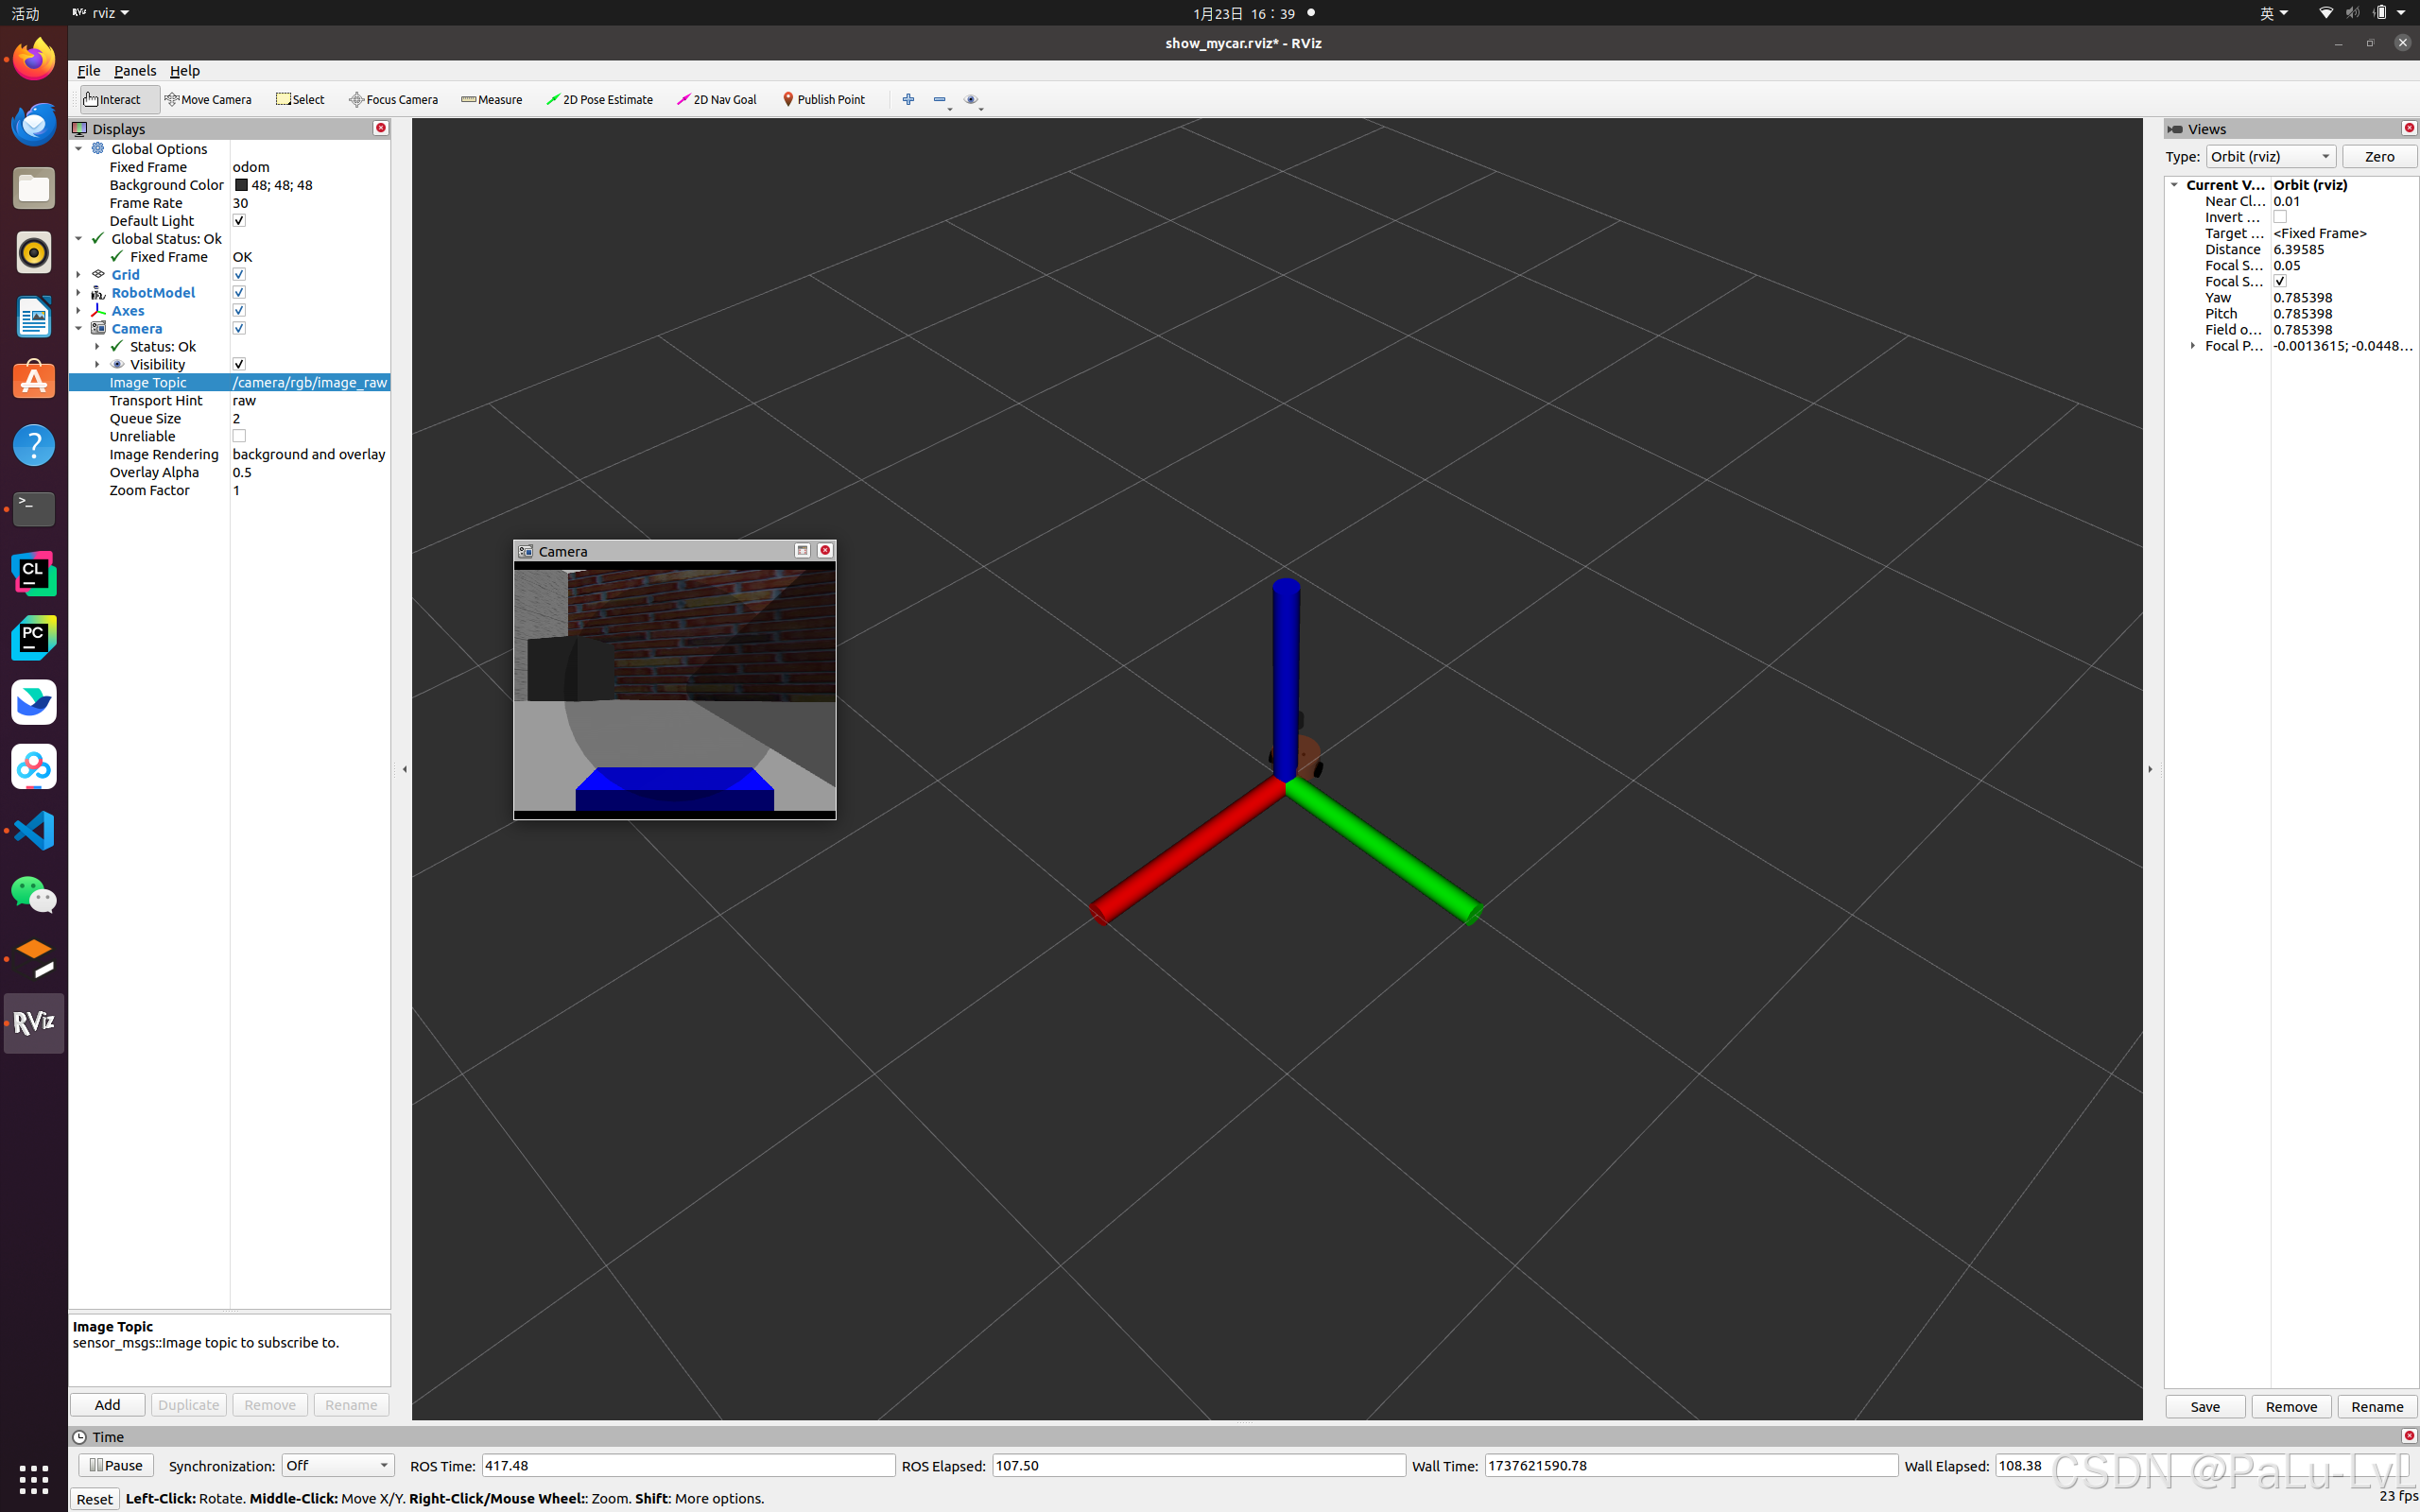Open the view Type combo box
The image size is (2420, 1512).
coord(2270,157)
